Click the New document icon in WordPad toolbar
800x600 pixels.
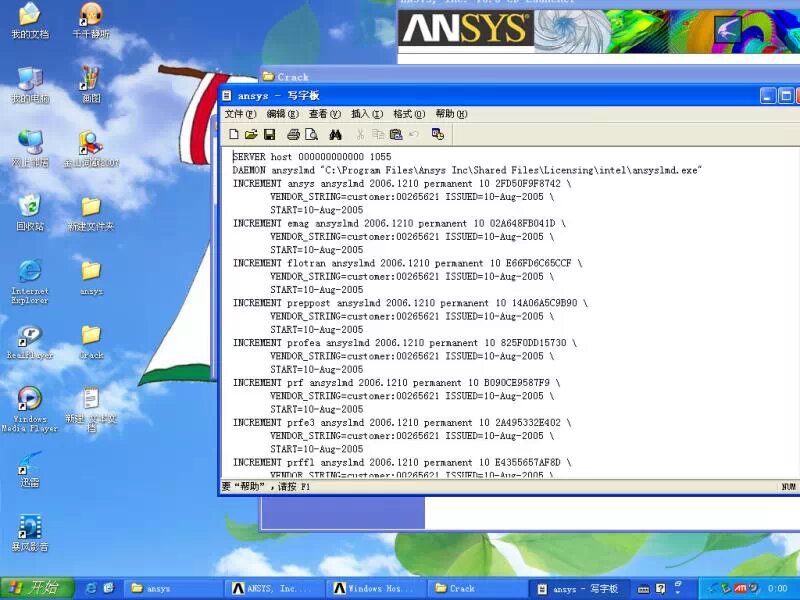pos(234,134)
